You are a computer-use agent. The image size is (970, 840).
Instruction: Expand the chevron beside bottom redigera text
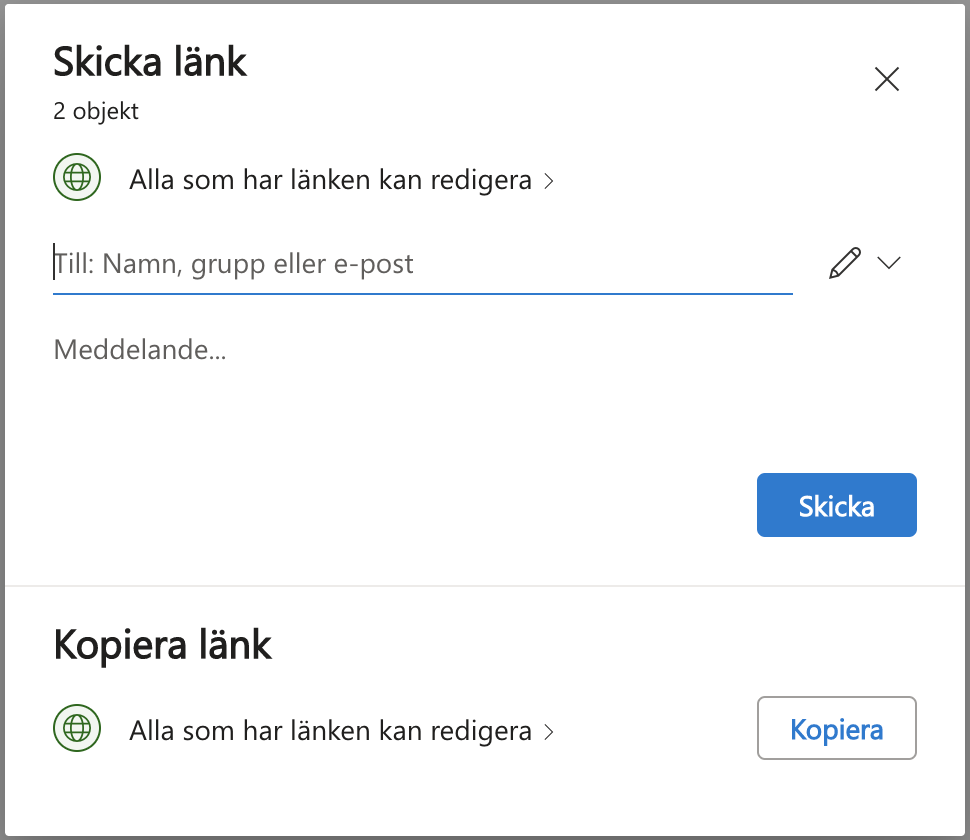(548, 732)
